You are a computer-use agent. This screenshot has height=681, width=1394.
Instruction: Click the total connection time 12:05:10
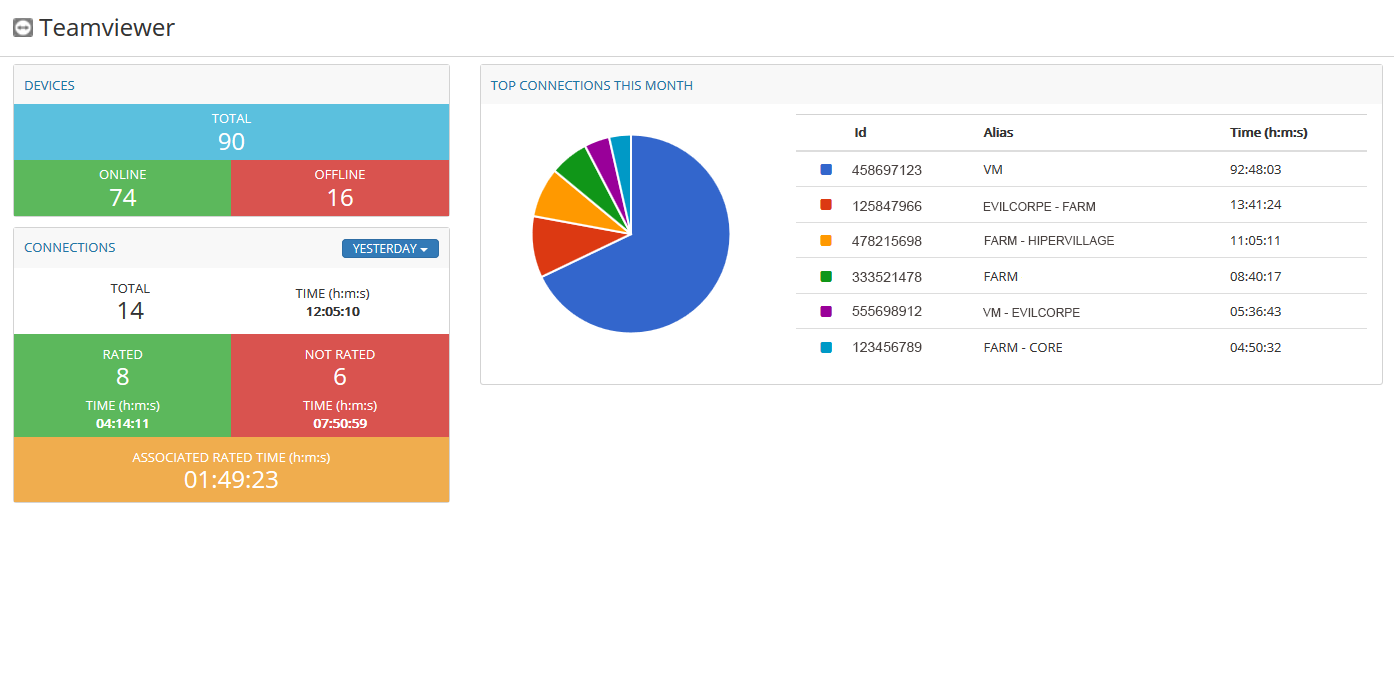pos(332,312)
